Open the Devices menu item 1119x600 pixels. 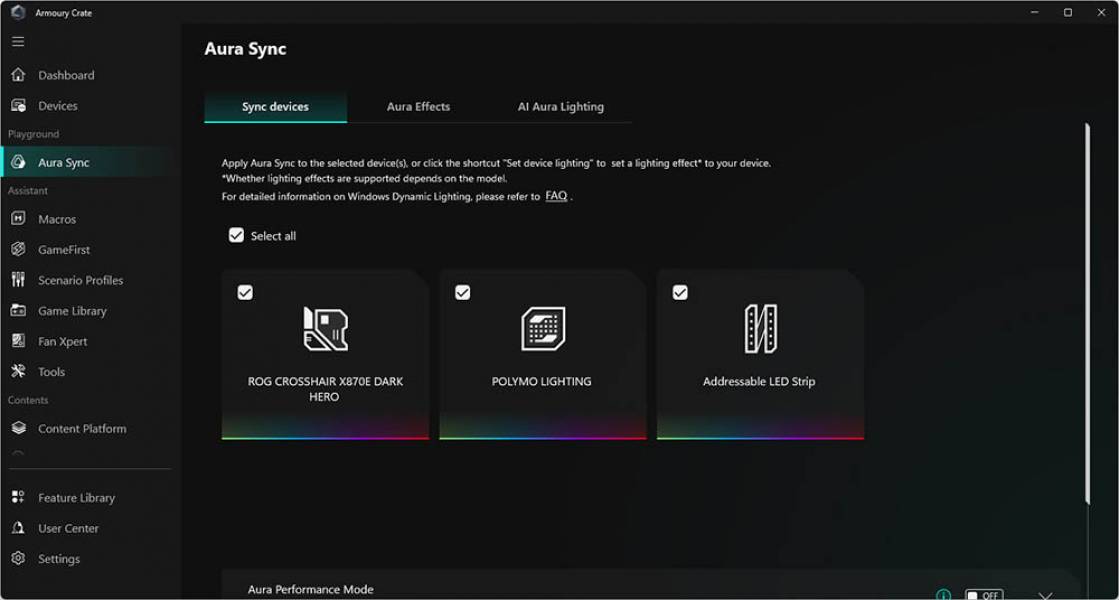(x=58, y=106)
